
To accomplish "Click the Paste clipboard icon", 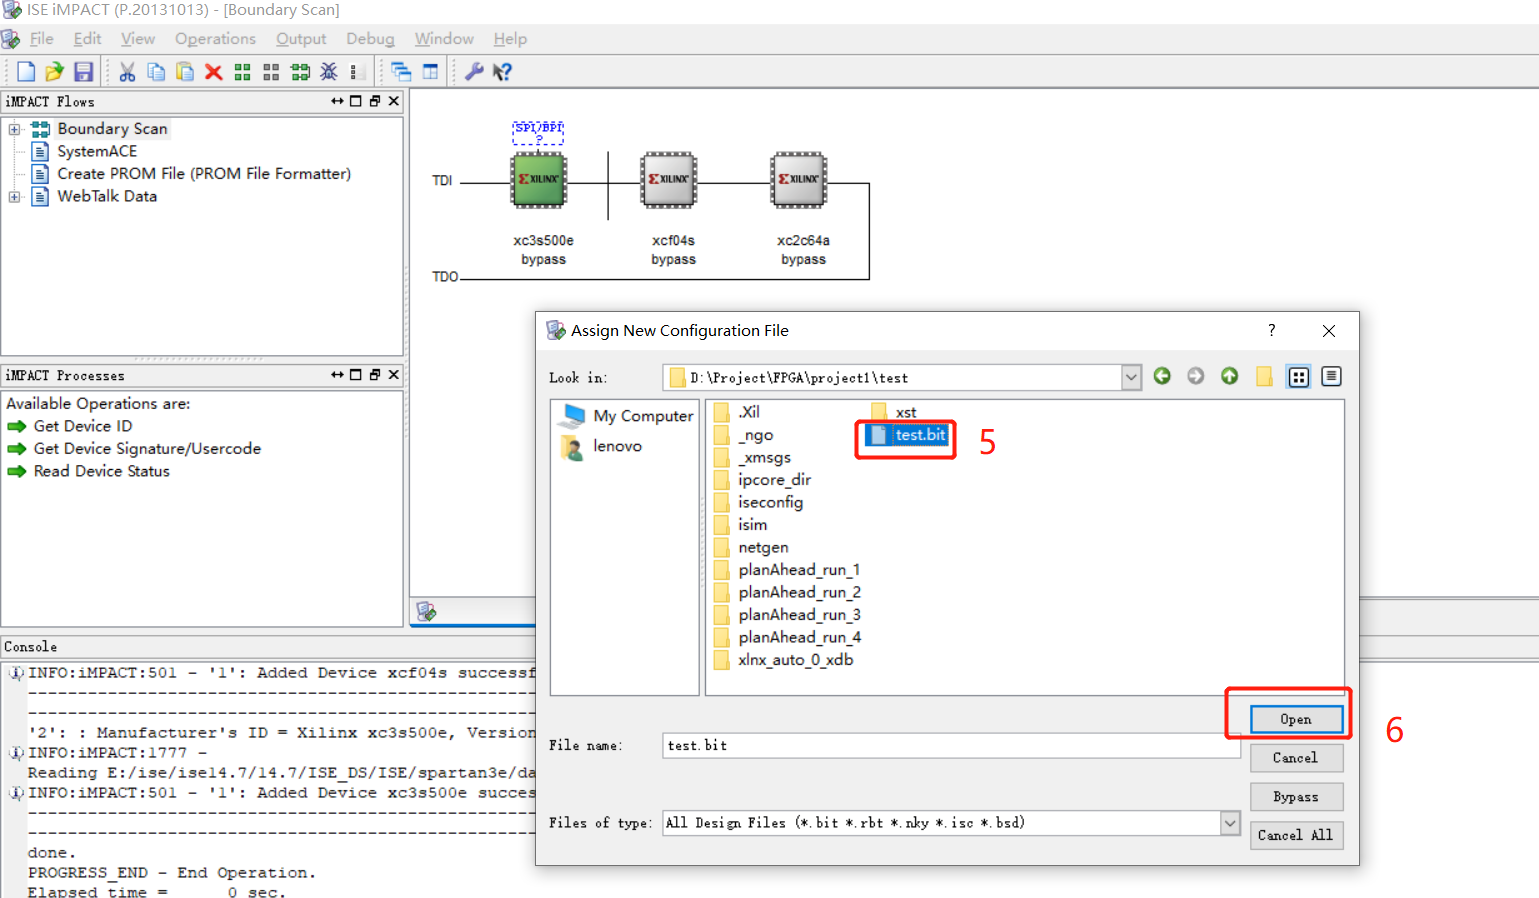I will [x=185, y=72].
